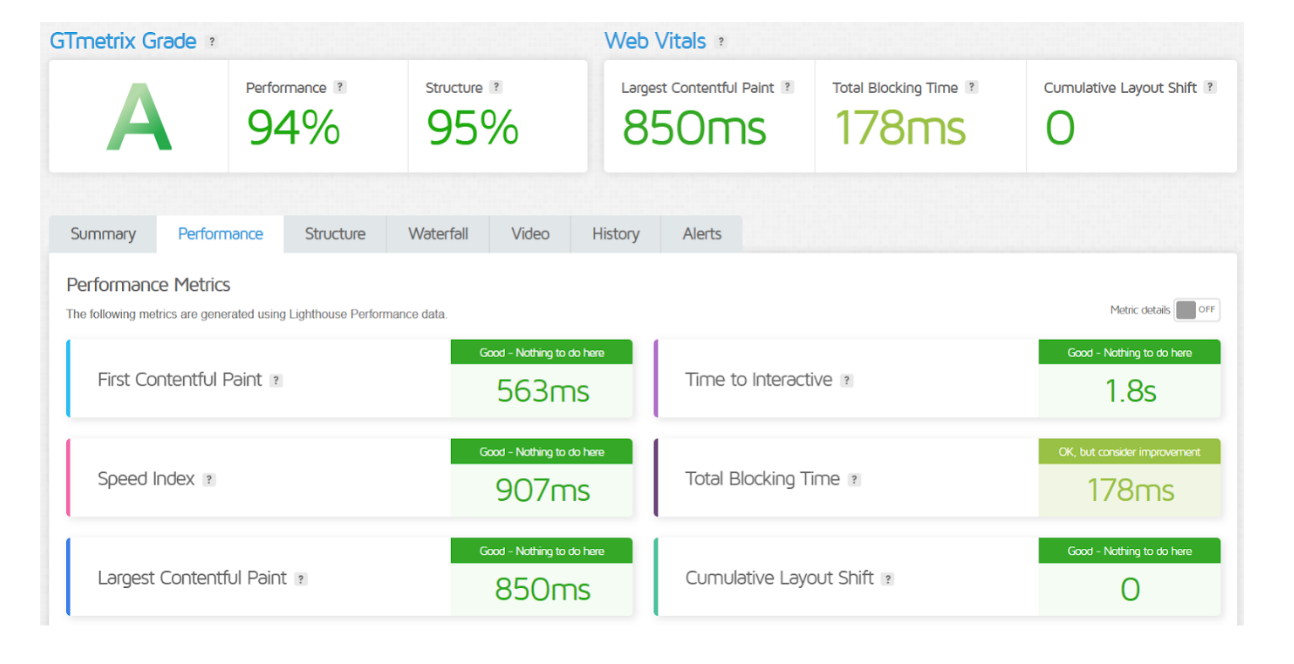The width and height of the screenshot is (1294, 664).
Task: Click the large A grade letter
Action: [x=139, y=118]
